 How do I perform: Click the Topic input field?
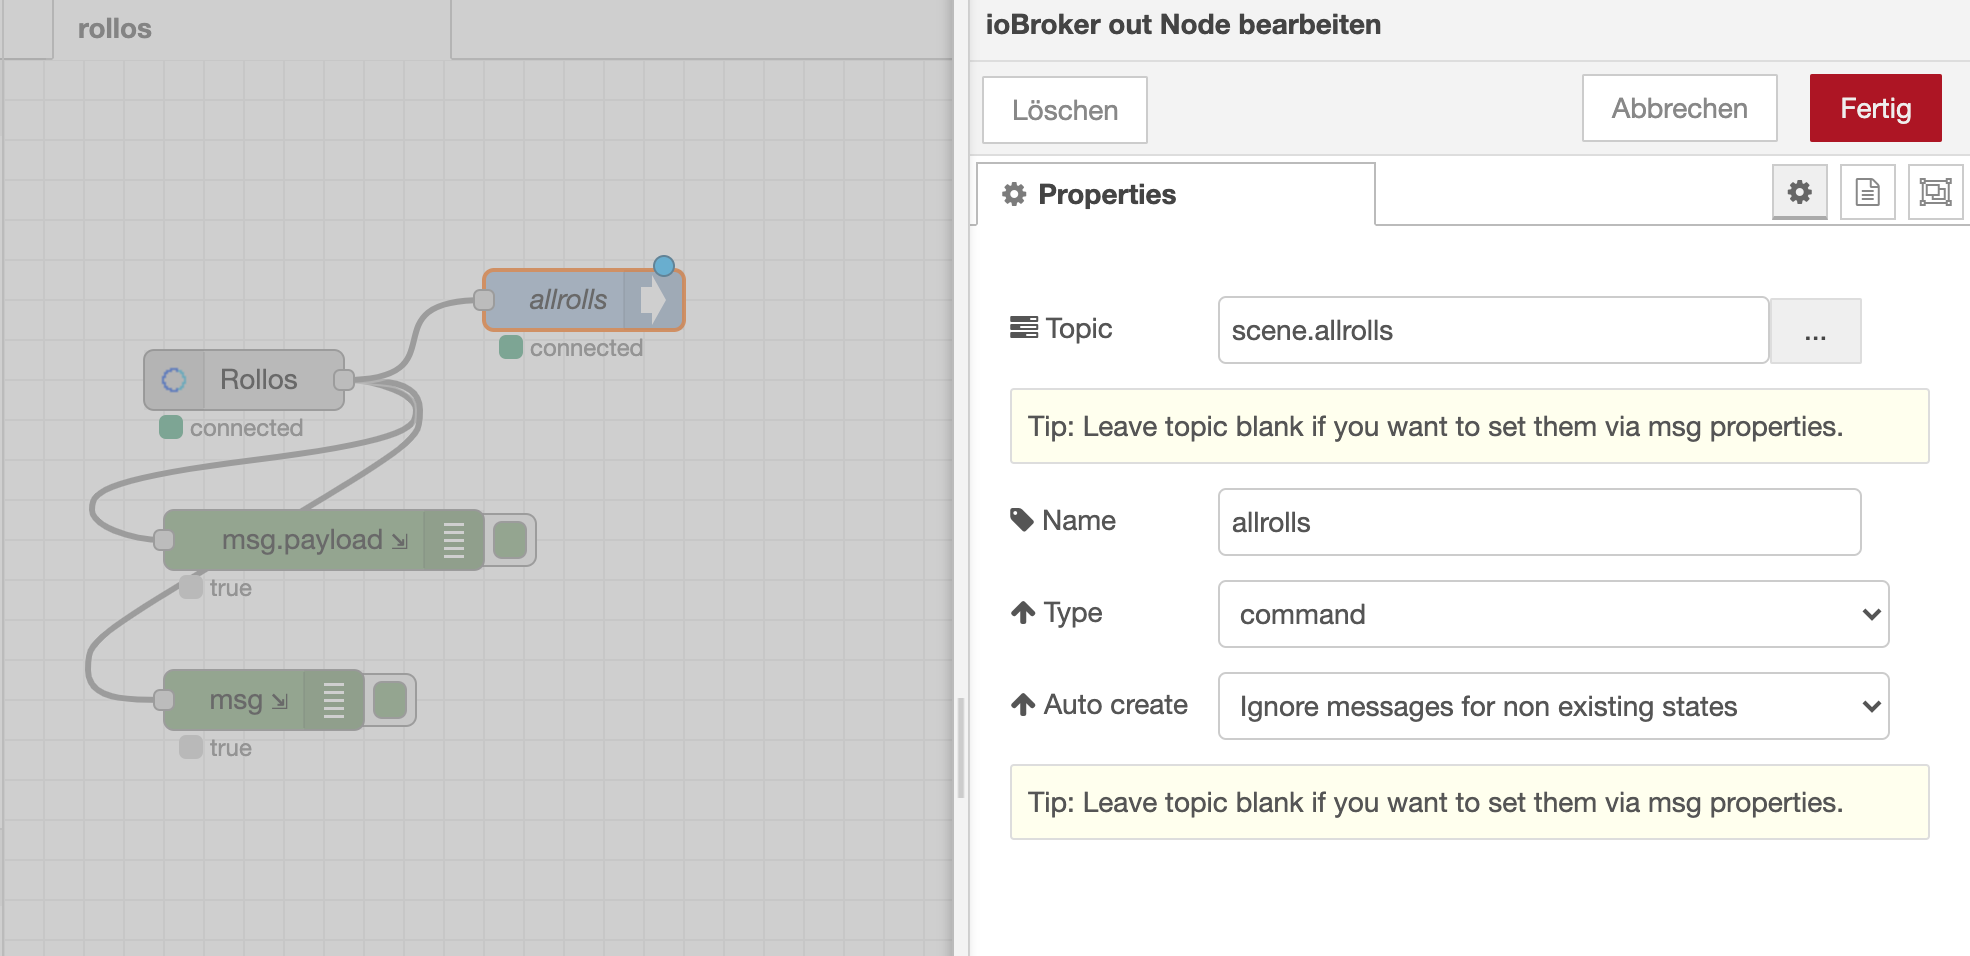1493,331
